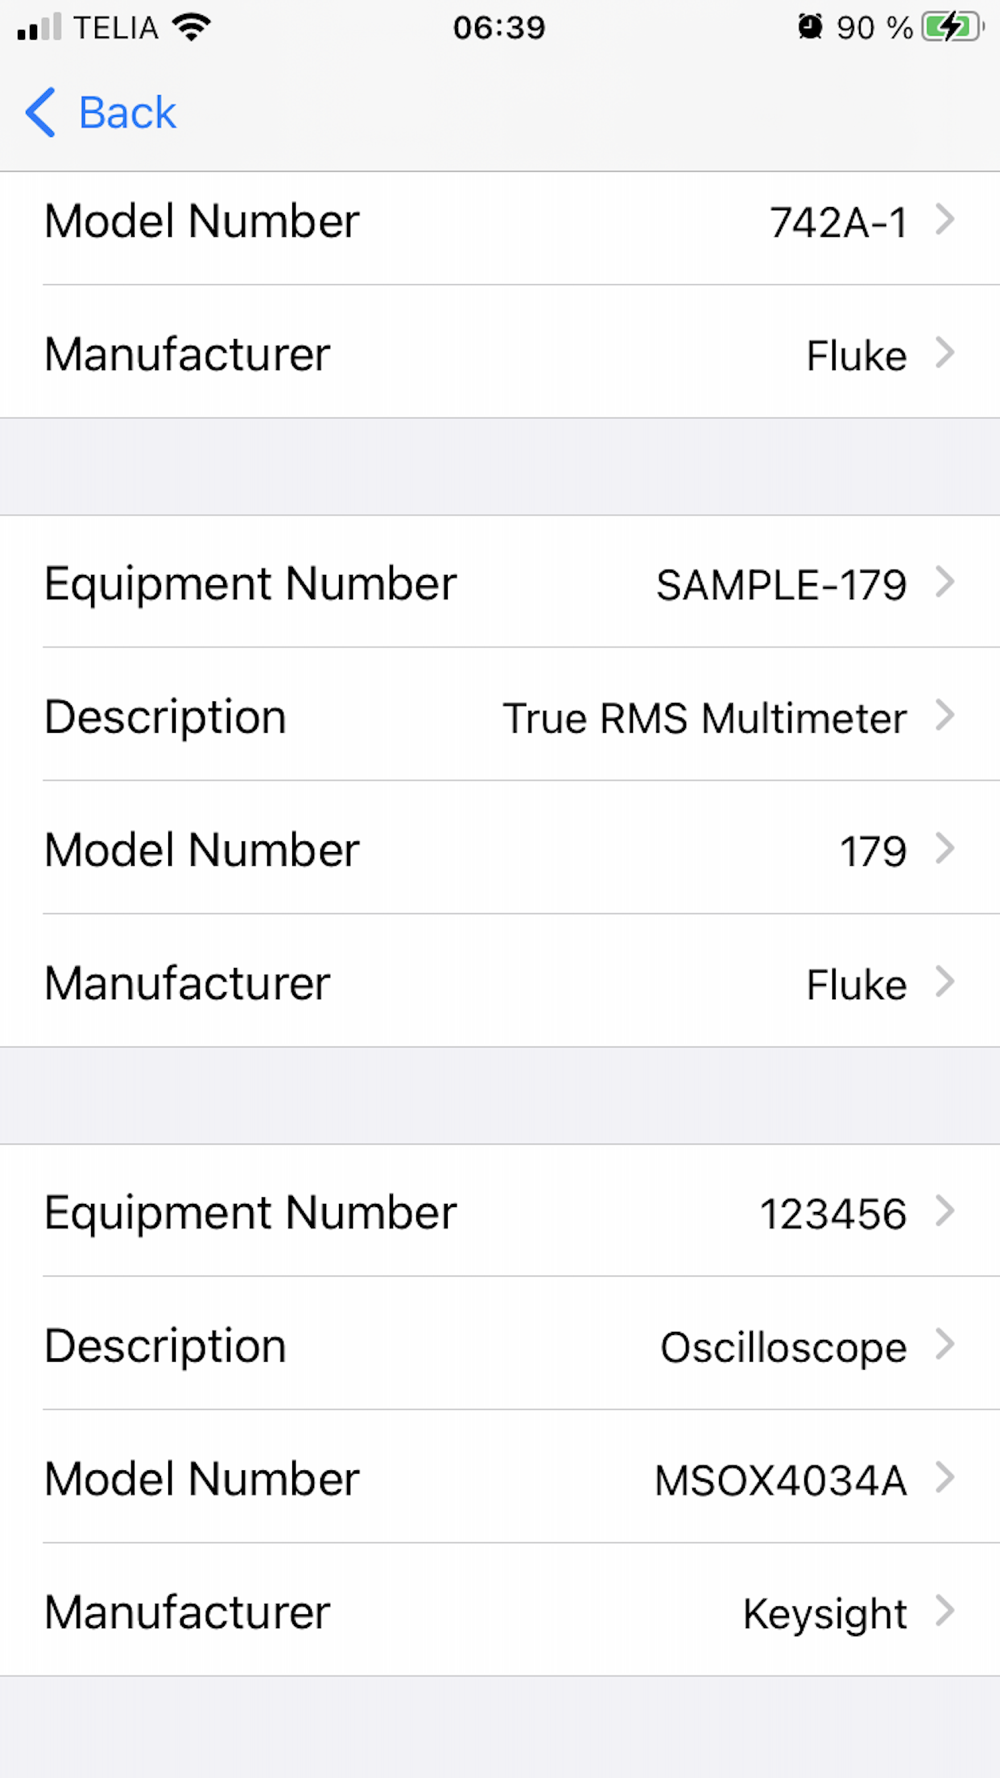1000x1778 pixels.
Task: Open Model Number 742A-1 row
Action: point(500,221)
